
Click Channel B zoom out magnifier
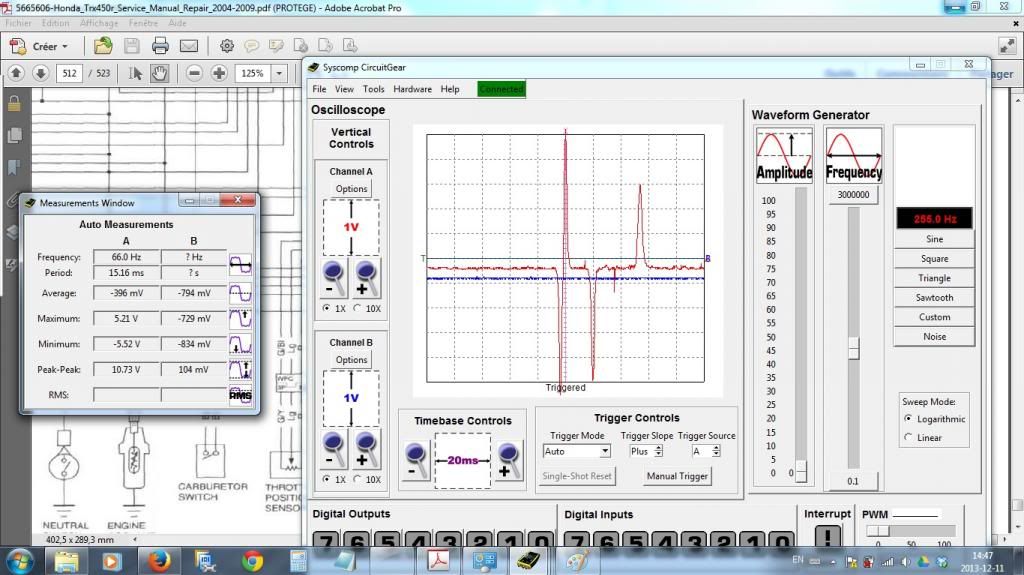coord(334,450)
